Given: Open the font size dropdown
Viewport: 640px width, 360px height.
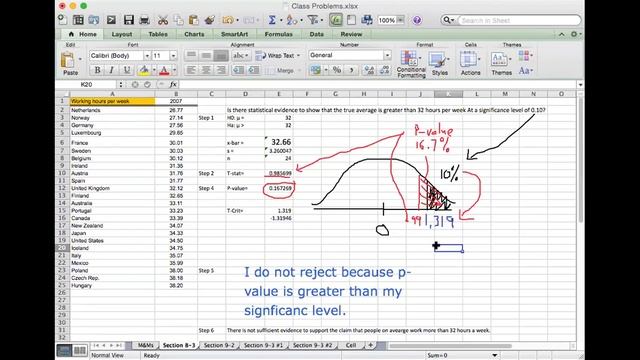Looking at the screenshot, I should pos(173,56).
